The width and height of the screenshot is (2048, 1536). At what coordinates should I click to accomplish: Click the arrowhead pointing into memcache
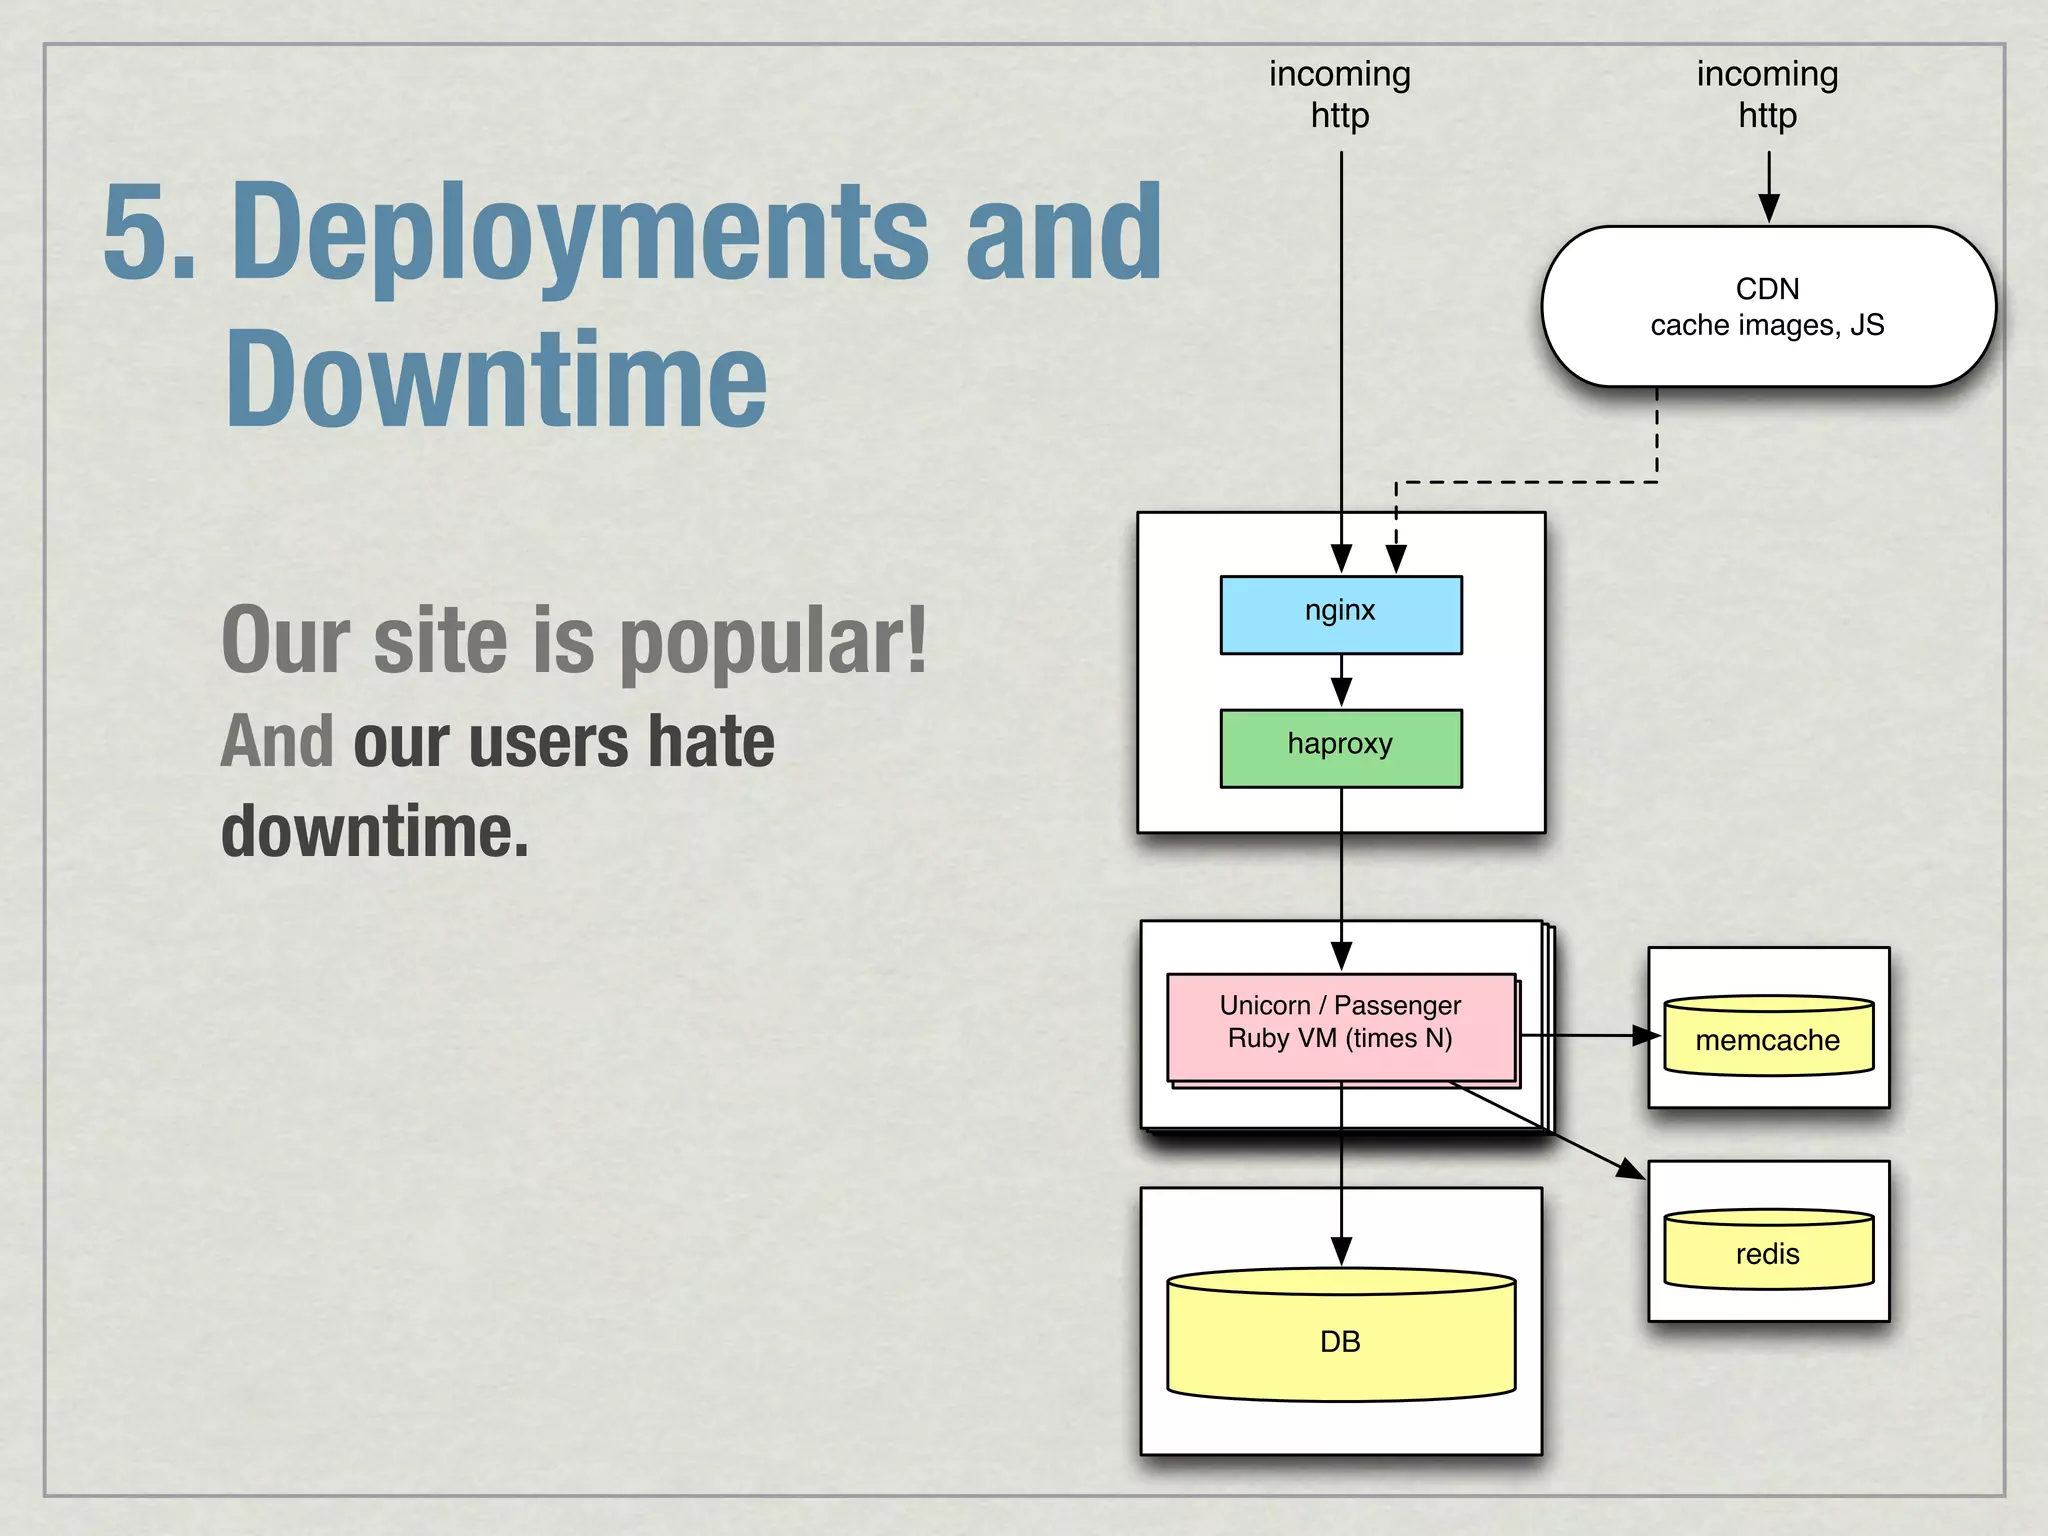(1644, 1036)
